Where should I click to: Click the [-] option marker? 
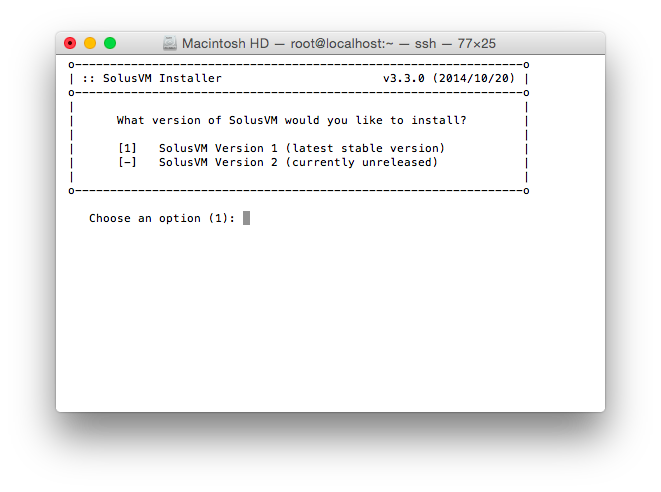coord(127,162)
